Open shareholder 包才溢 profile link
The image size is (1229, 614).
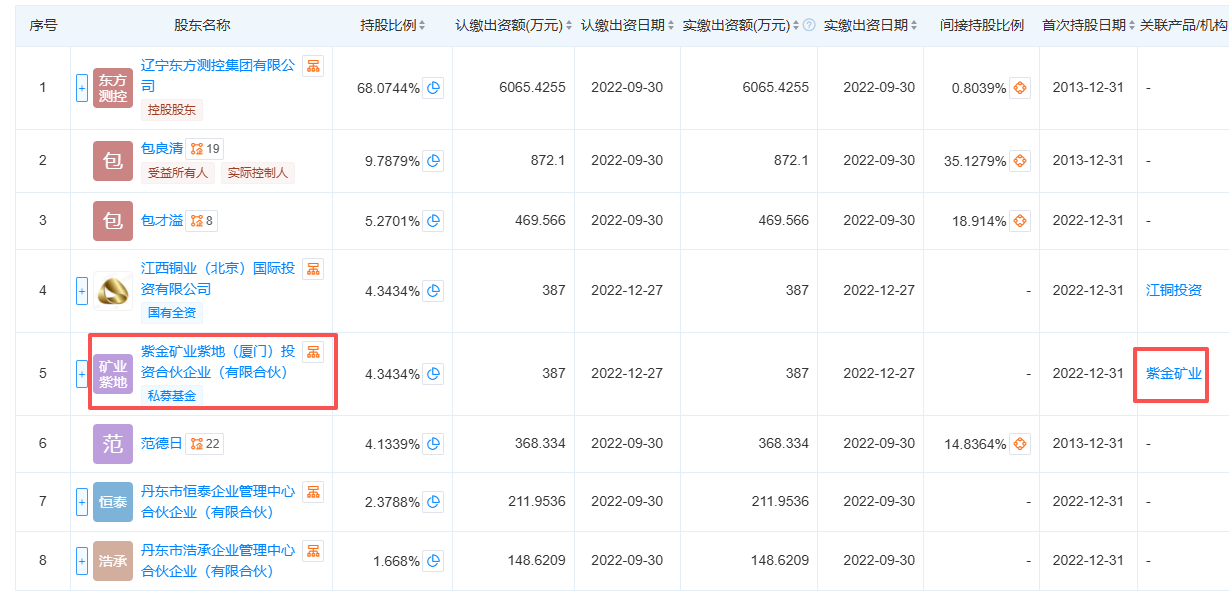click(162, 220)
